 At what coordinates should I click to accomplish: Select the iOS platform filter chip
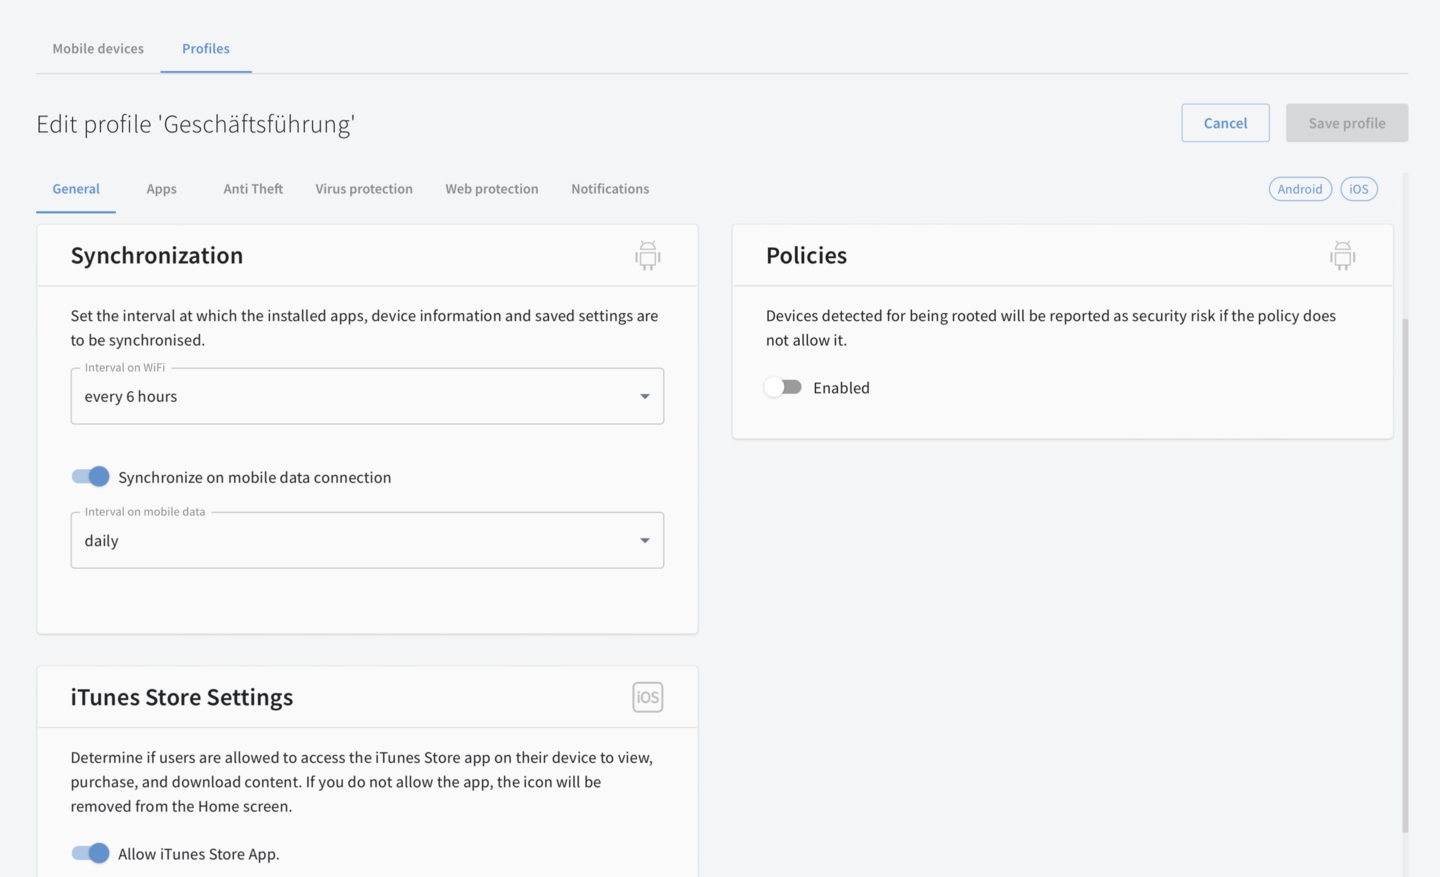(1358, 189)
